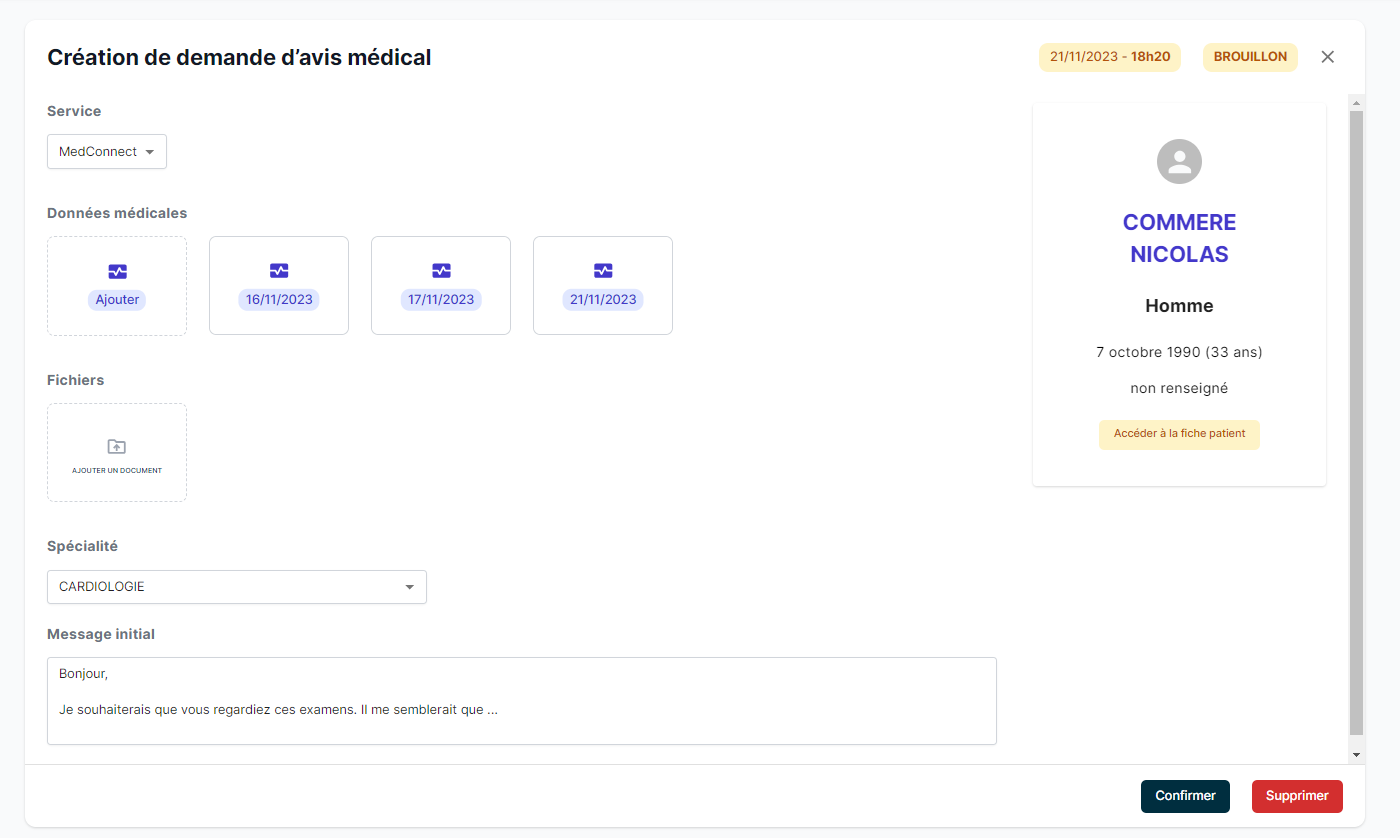Click the 21/11/2023 - 18h20 timestamp badge

1109,57
